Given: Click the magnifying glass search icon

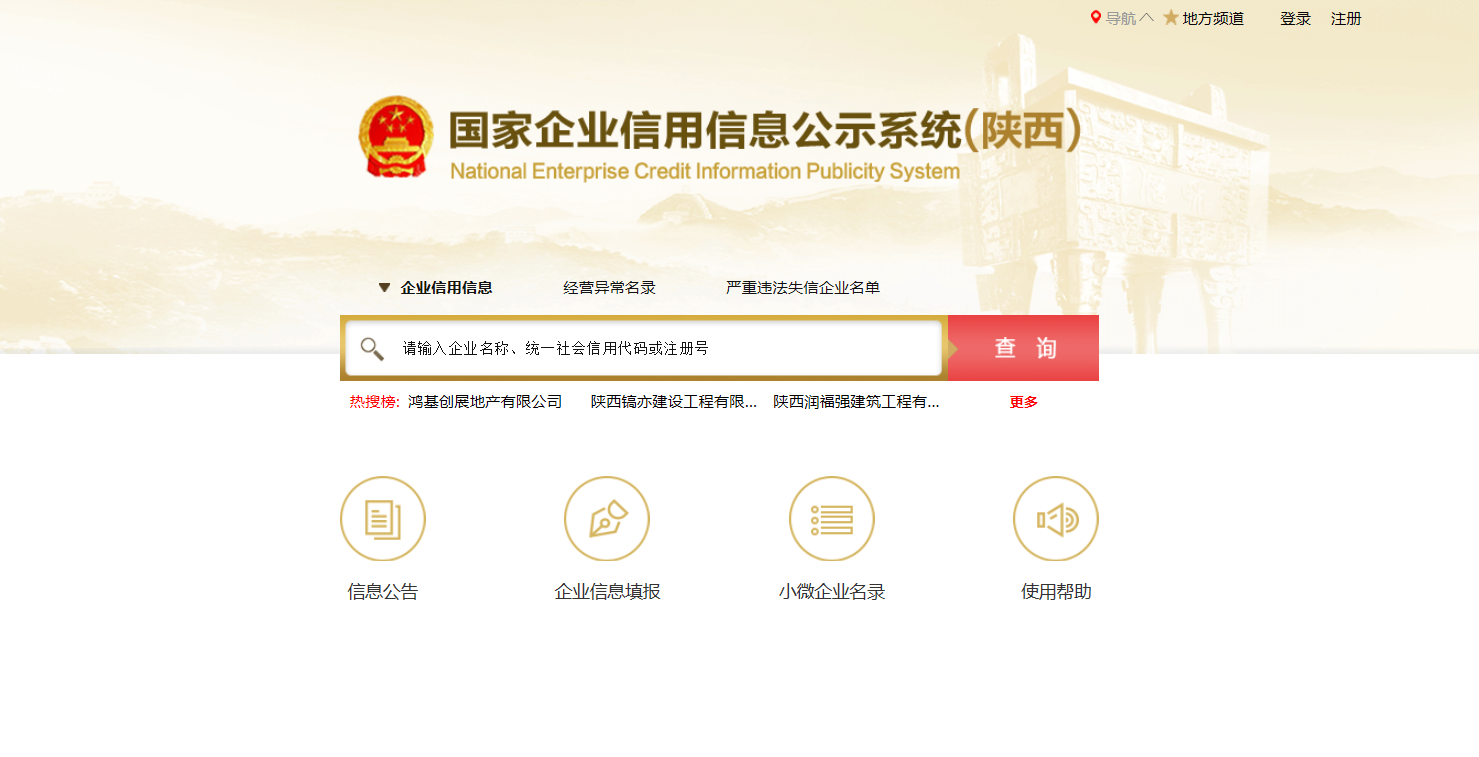Looking at the screenshot, I should point(372,348).
